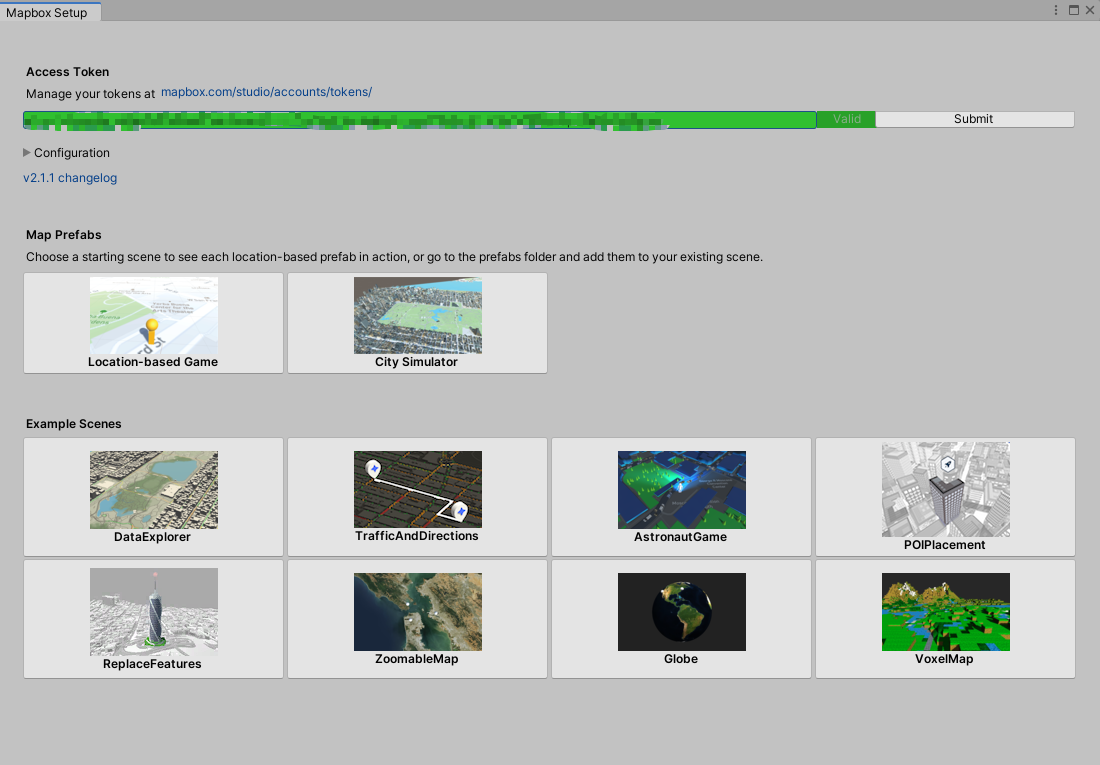The image size is (1100, 765).
Task: Open the window's three-dot options menu
Action: coord(1056,10)
